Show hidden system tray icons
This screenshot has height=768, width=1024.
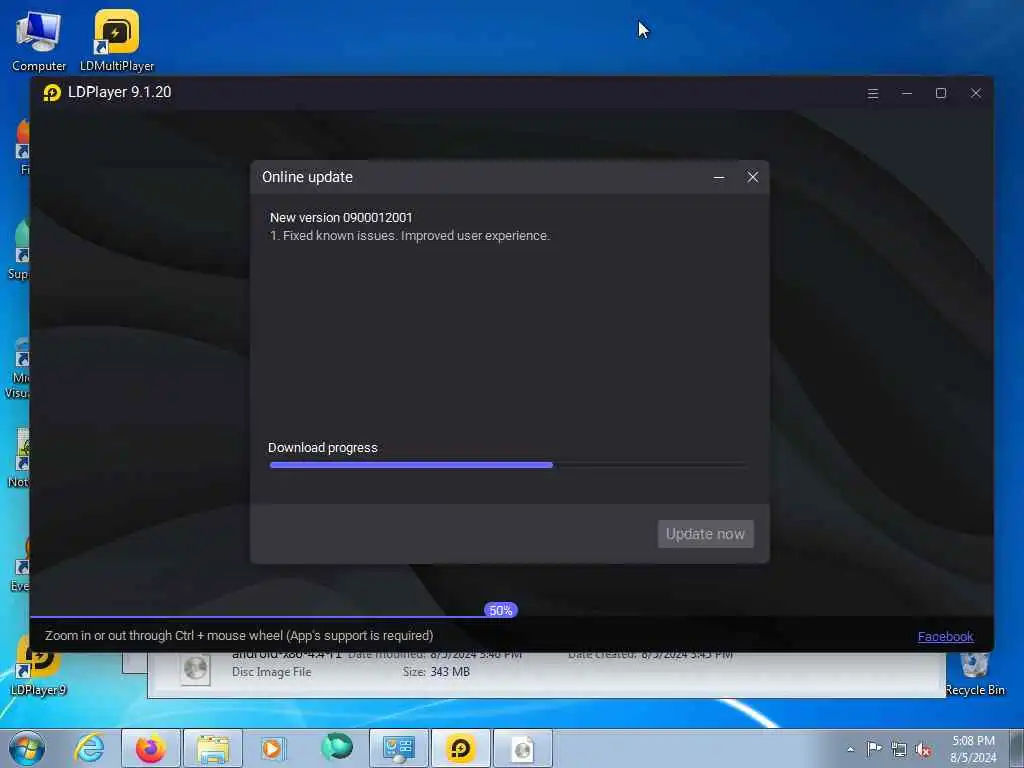coord(850,749)
